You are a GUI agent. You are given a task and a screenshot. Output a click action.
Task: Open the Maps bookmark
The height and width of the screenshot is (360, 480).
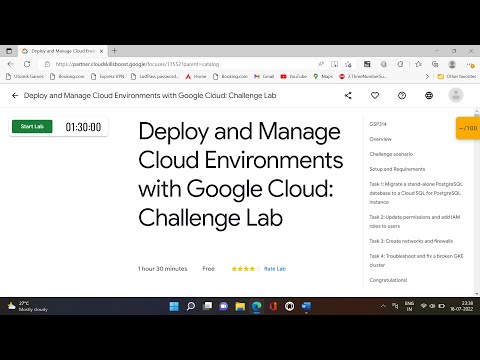click(323, 76)
